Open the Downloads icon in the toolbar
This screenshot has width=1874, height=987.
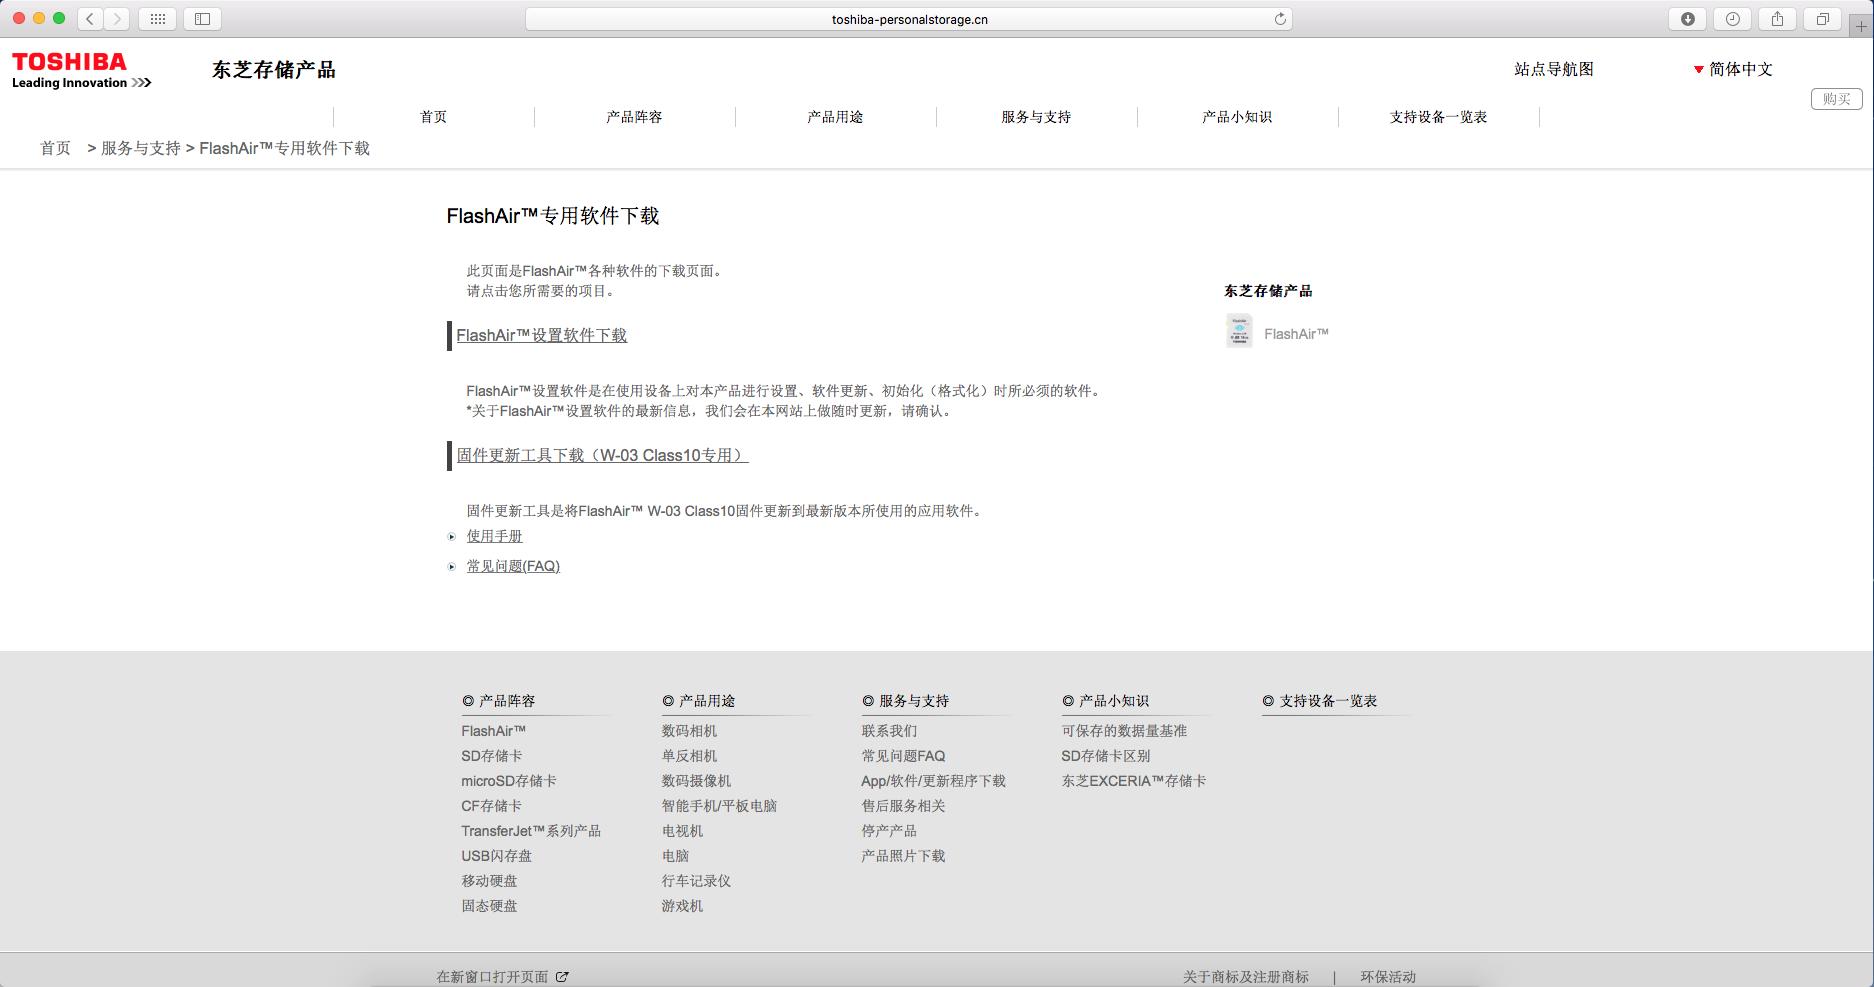[x=1687, y=17]
